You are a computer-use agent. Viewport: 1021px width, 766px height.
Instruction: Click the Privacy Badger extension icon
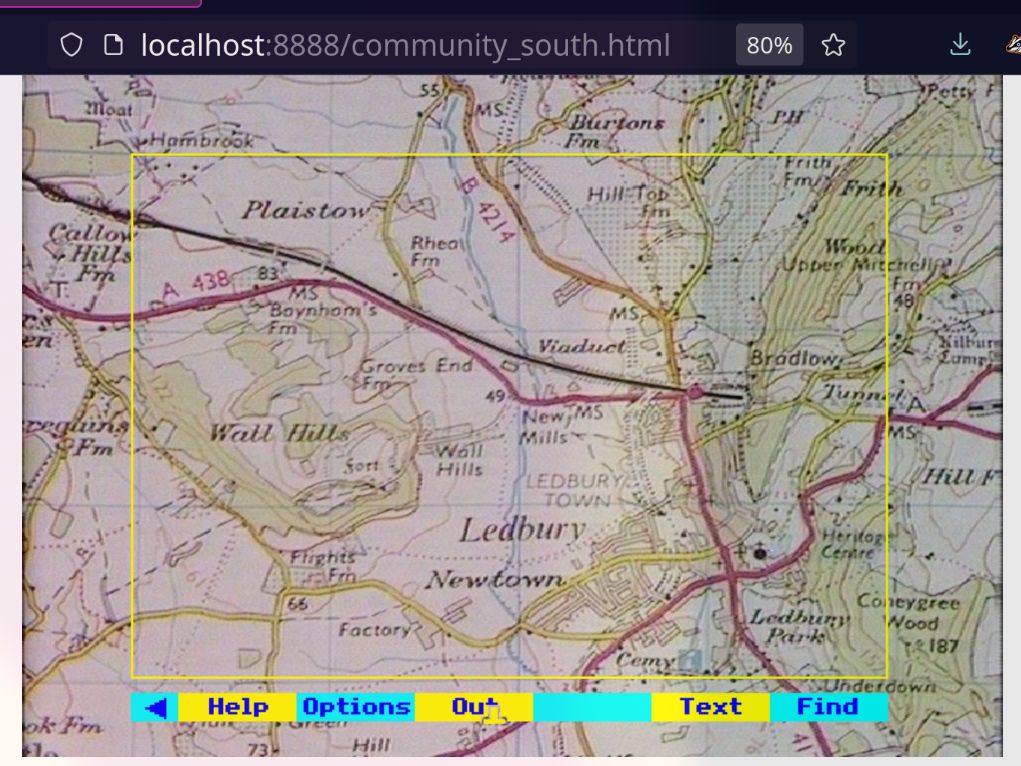point(1012,45)
